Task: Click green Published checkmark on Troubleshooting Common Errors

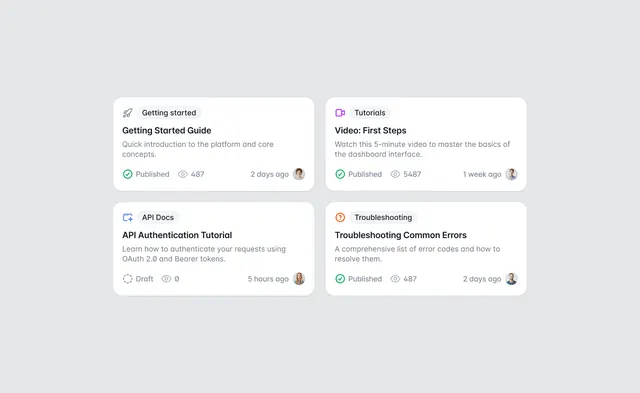Action: [340, 279]
